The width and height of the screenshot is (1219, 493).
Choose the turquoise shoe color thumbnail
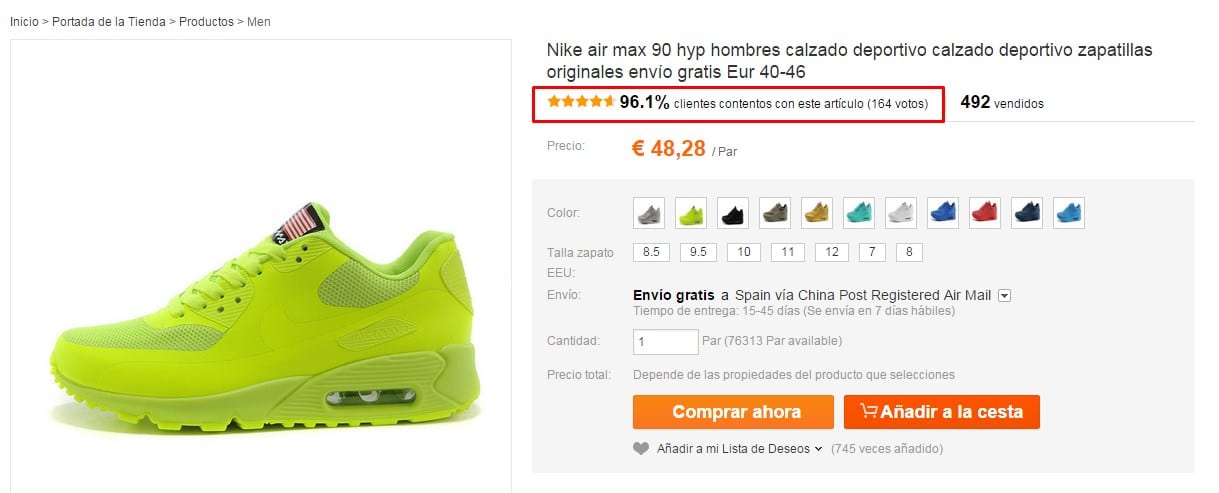click(x=859, y=212)
